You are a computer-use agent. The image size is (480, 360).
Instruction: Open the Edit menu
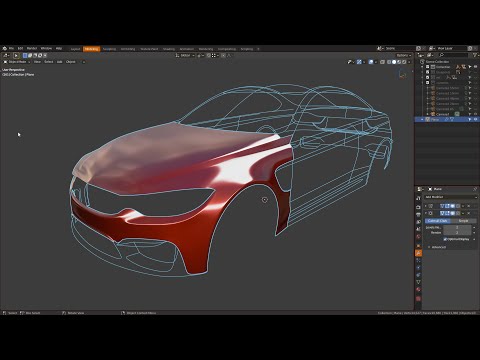[x=20, y=49]
